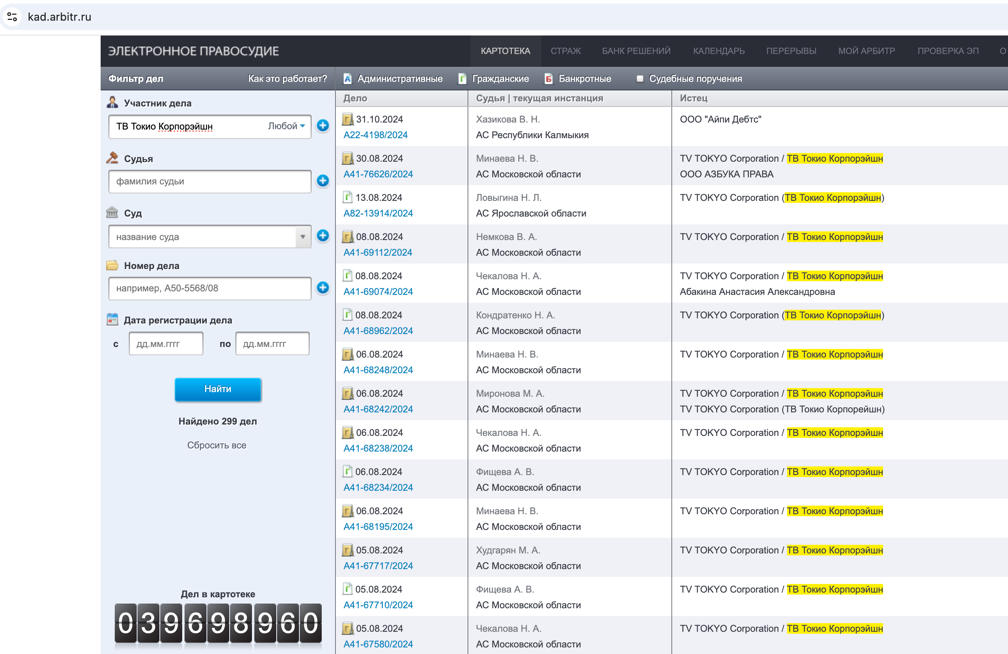Open the Банк решений tab

tap(636, 51)
